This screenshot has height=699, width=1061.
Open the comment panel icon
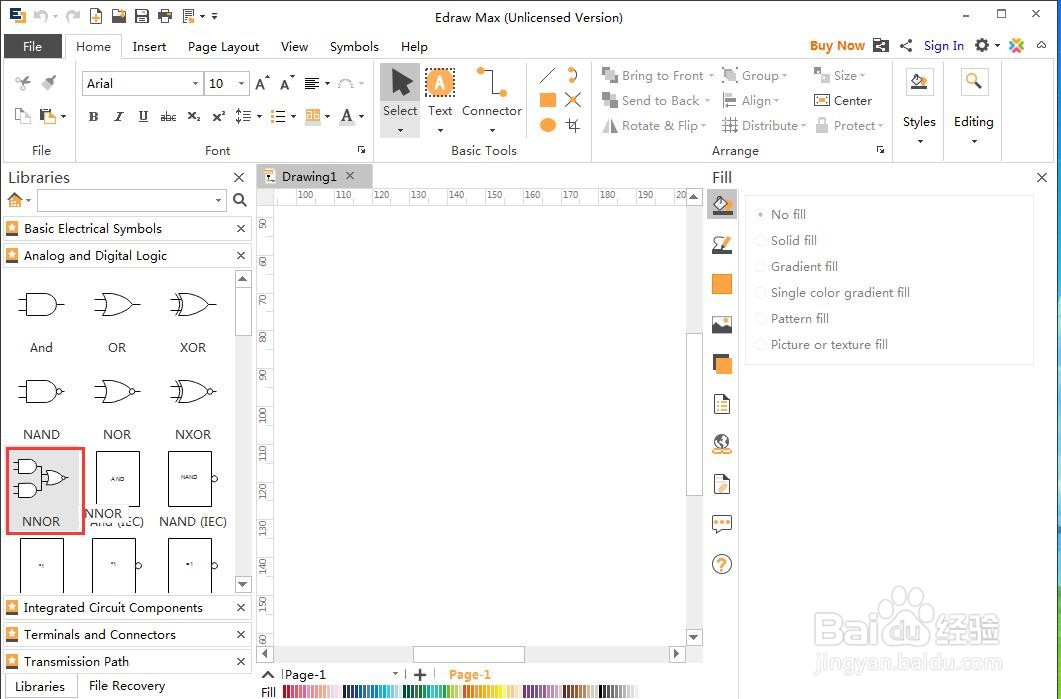click(722, 524)
